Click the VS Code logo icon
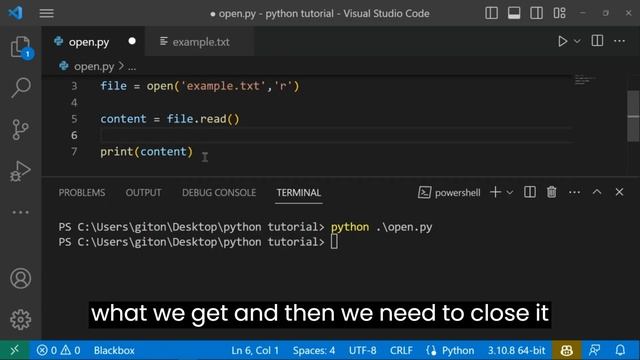 (x=16, y=13)
